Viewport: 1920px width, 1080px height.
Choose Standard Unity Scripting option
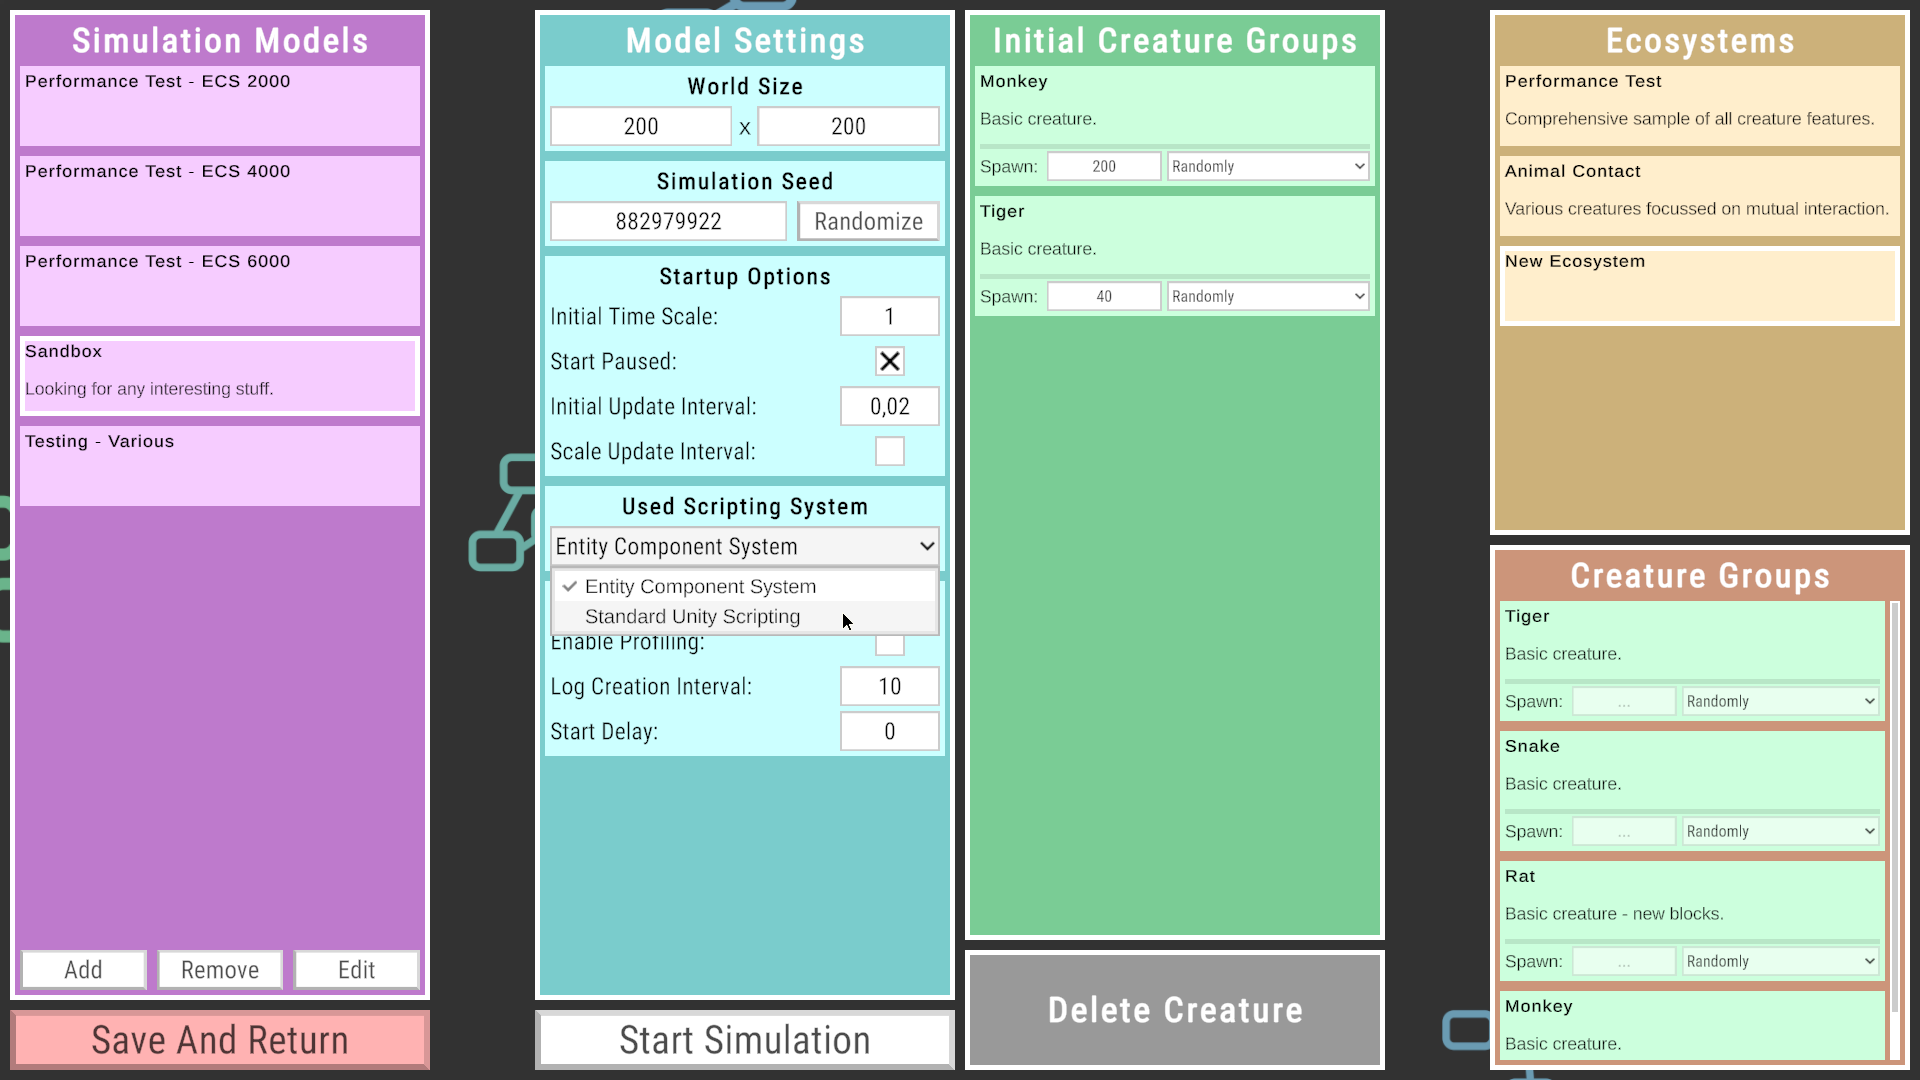point(692,617)
